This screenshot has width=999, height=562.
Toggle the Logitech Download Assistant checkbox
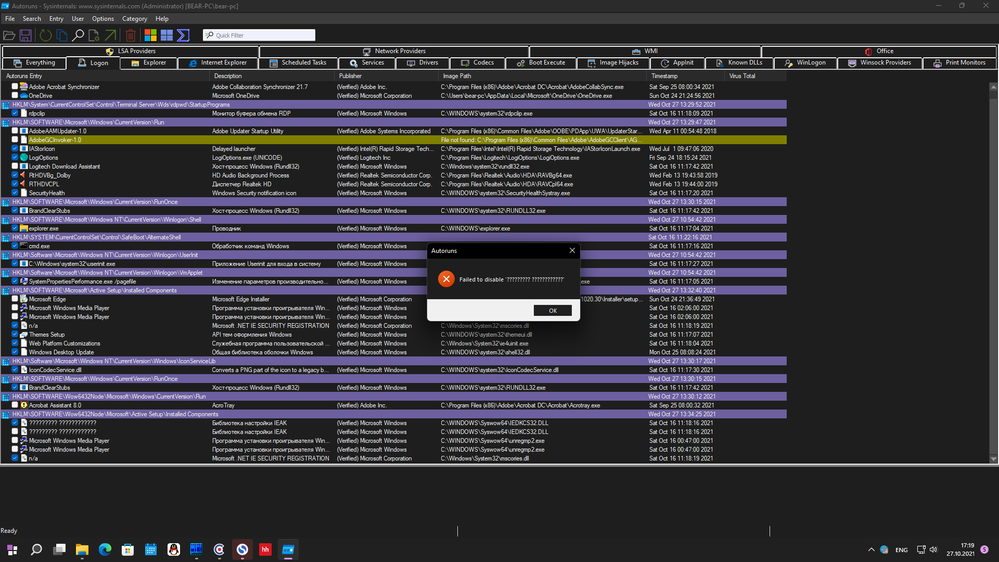[x=15, y=166]
